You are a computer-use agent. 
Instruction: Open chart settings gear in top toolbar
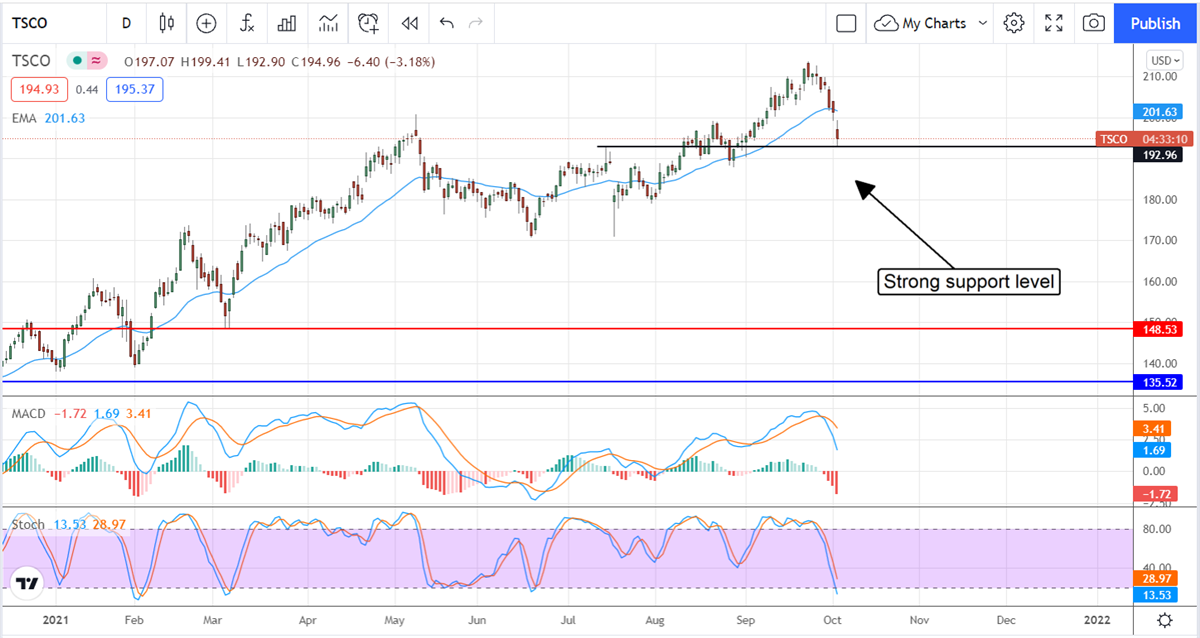[x=1014, y=22]
